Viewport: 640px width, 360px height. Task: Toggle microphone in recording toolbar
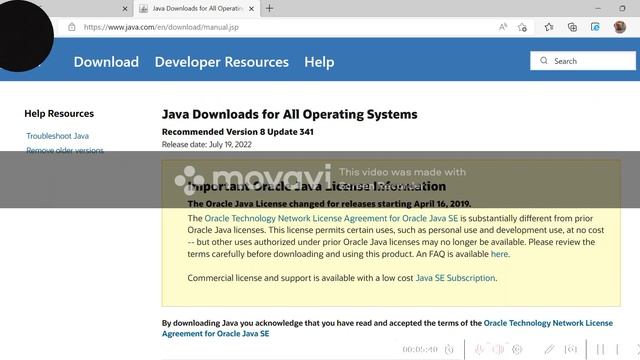[479, 349]
